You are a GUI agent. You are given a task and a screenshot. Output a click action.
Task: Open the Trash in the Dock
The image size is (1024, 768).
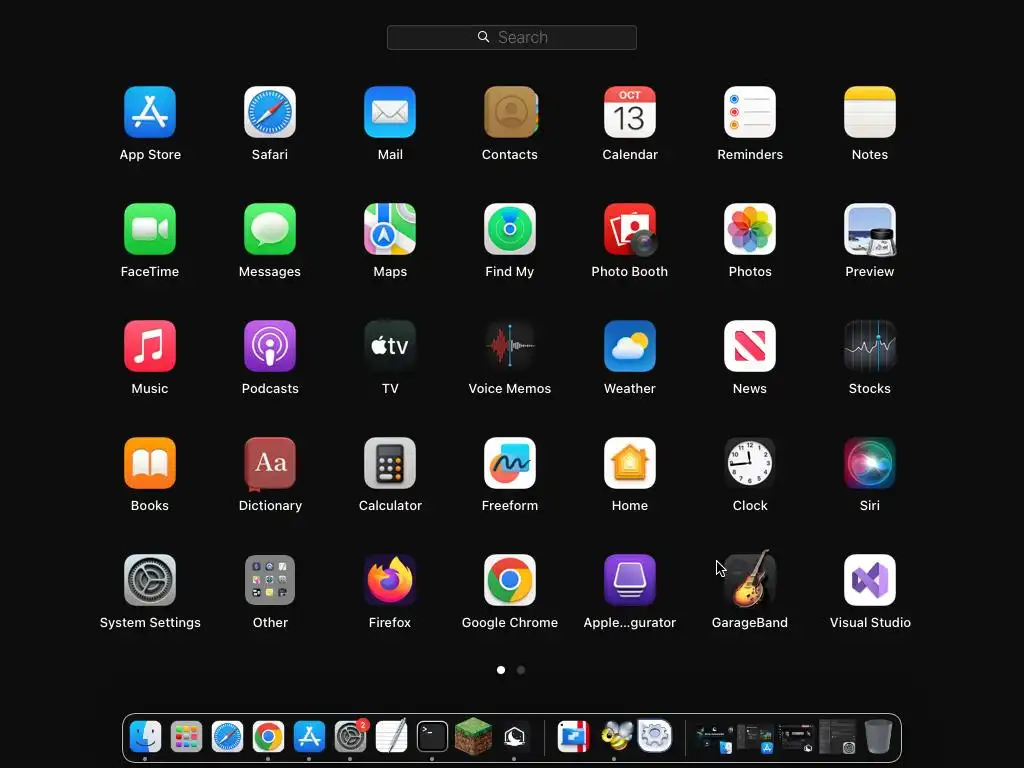pos(878,737)
